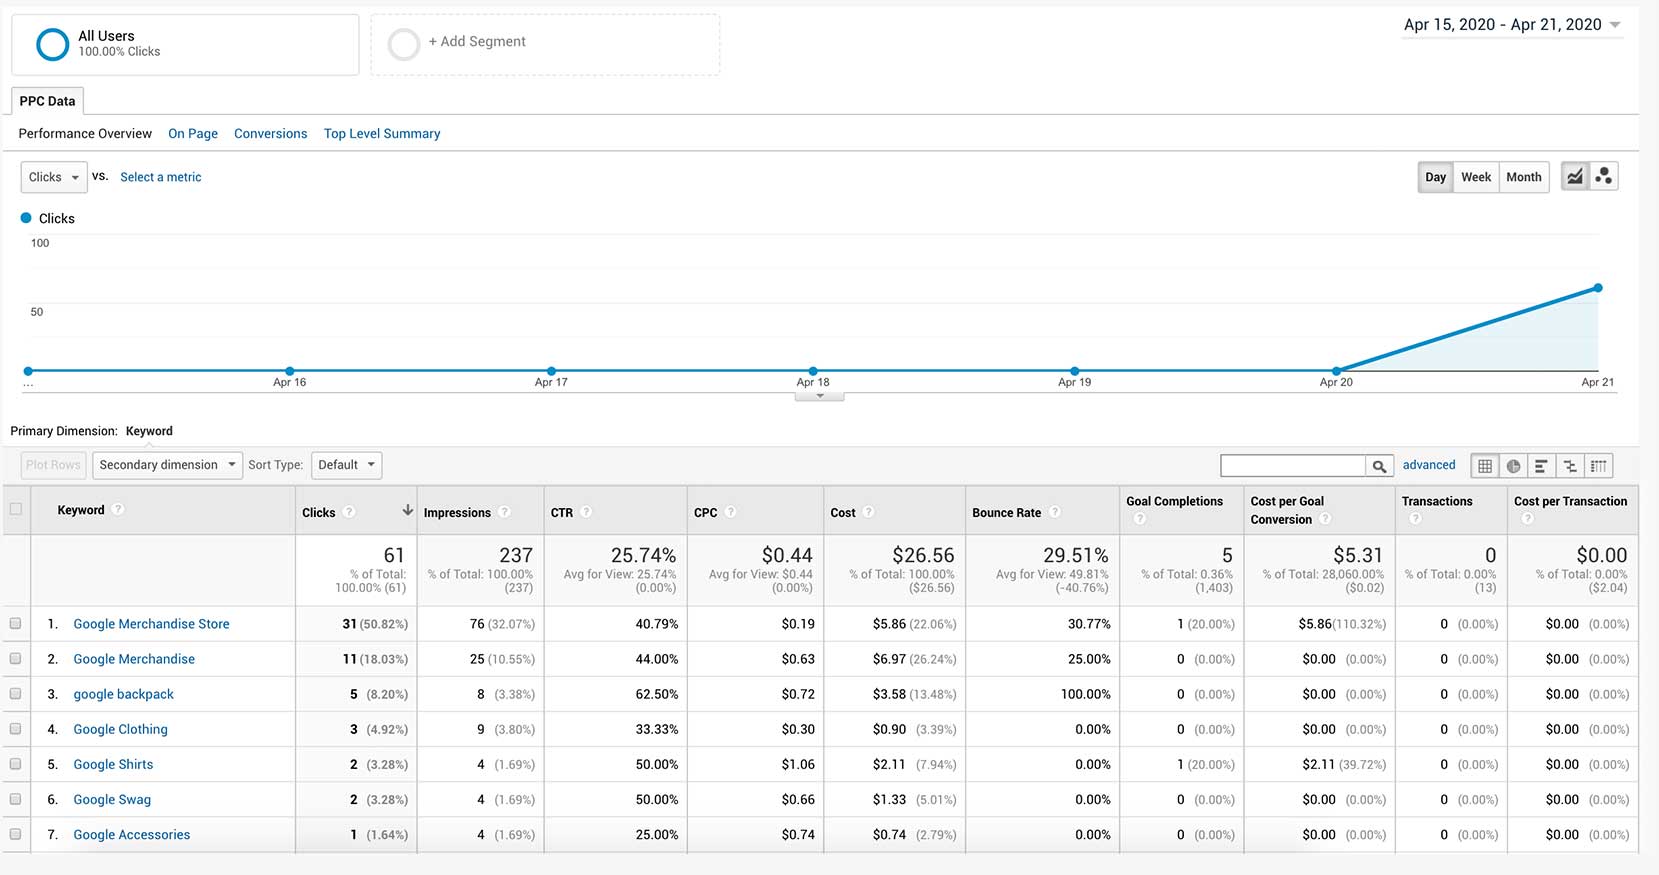Open the PPC Data tab
Screen dimensions: 1659x875
(x=47, y=101)
